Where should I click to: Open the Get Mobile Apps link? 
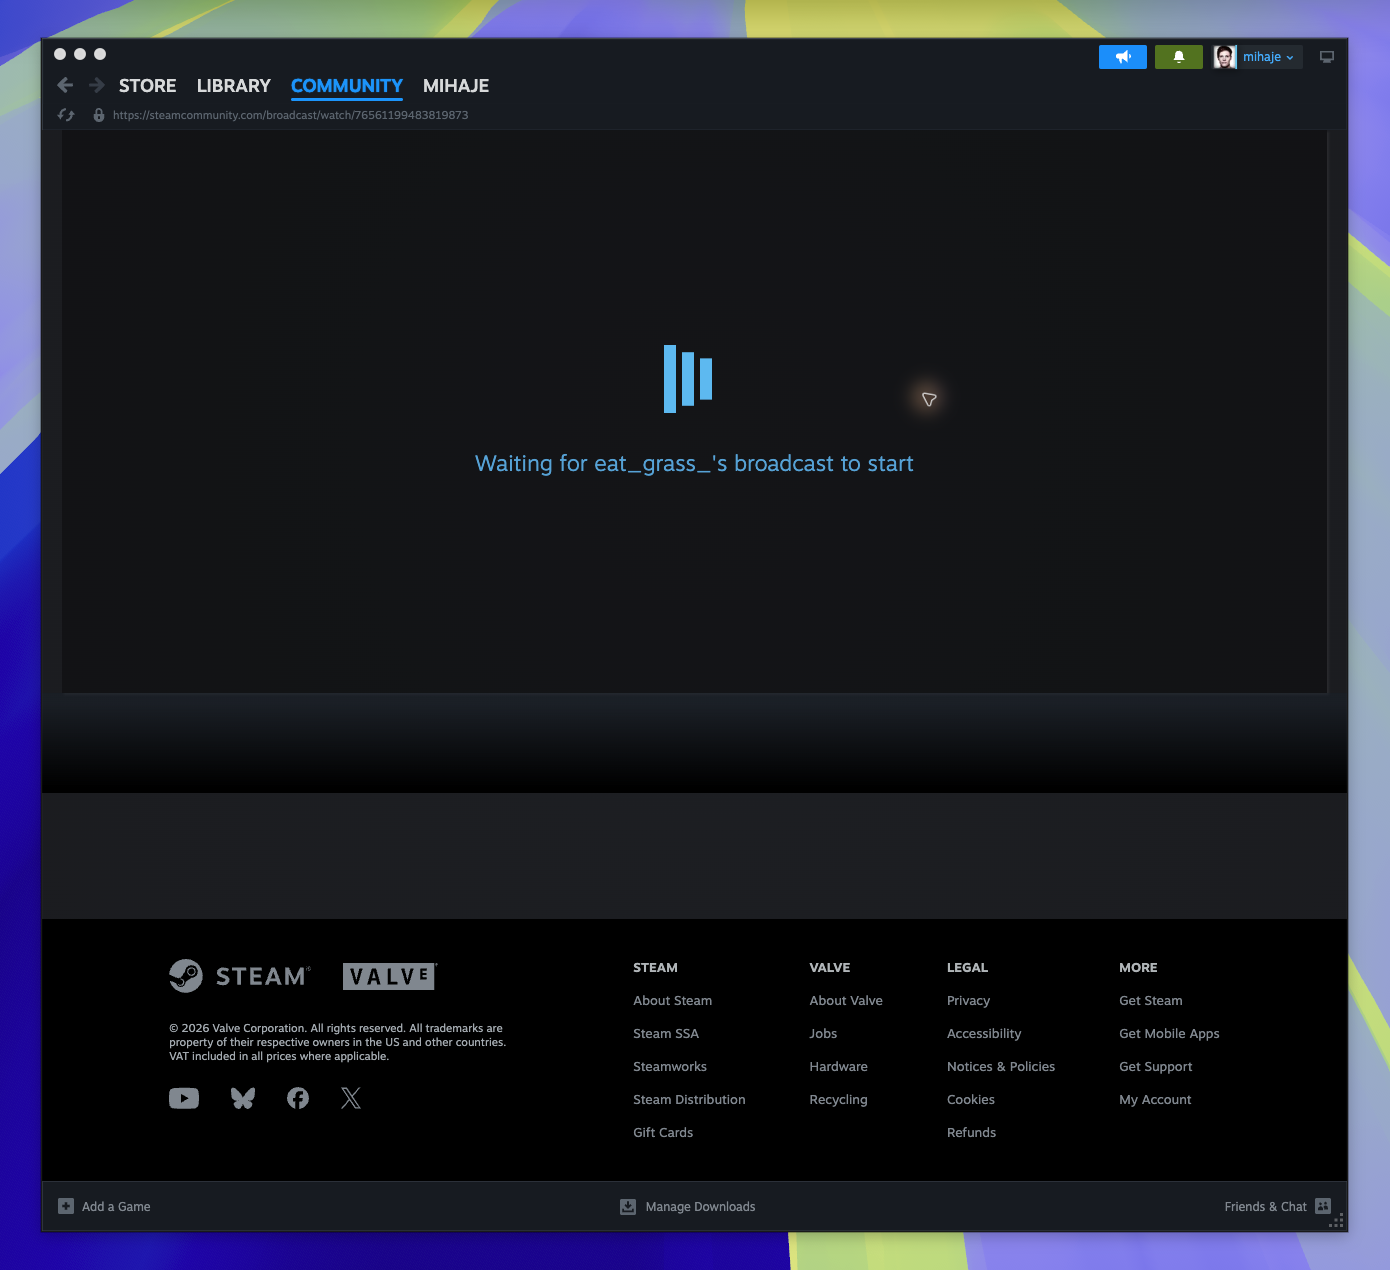1169,1034
